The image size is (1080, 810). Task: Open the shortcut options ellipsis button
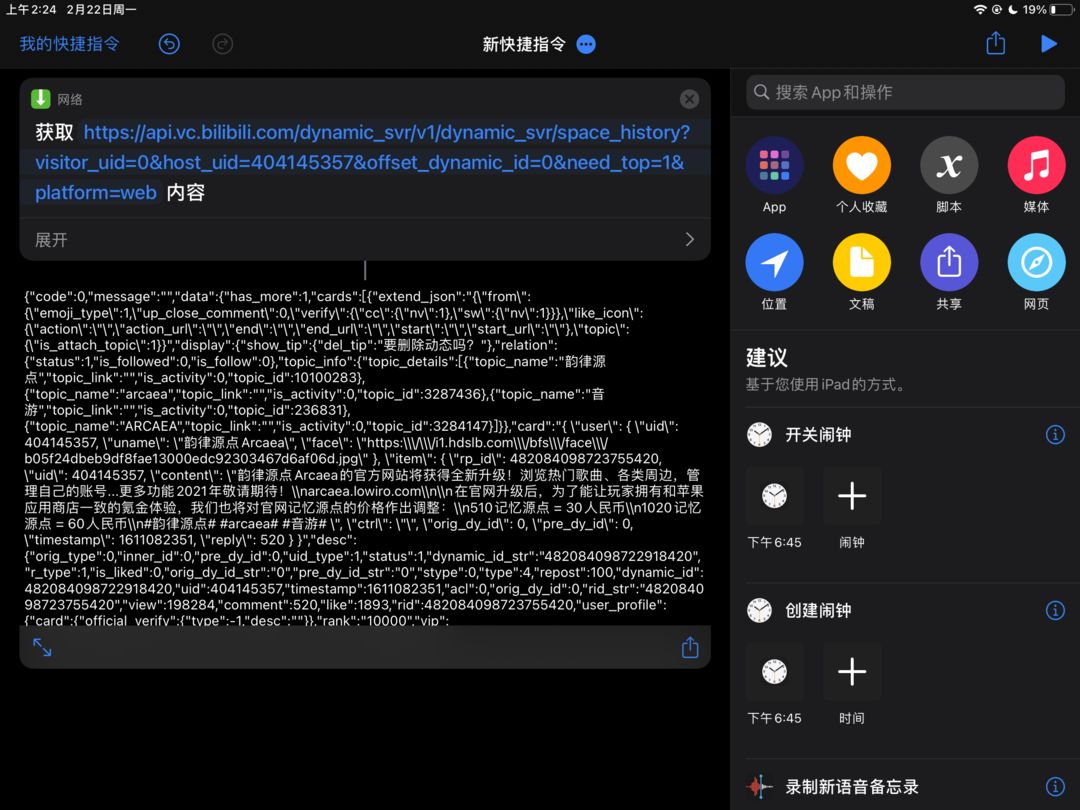(586, 44)
